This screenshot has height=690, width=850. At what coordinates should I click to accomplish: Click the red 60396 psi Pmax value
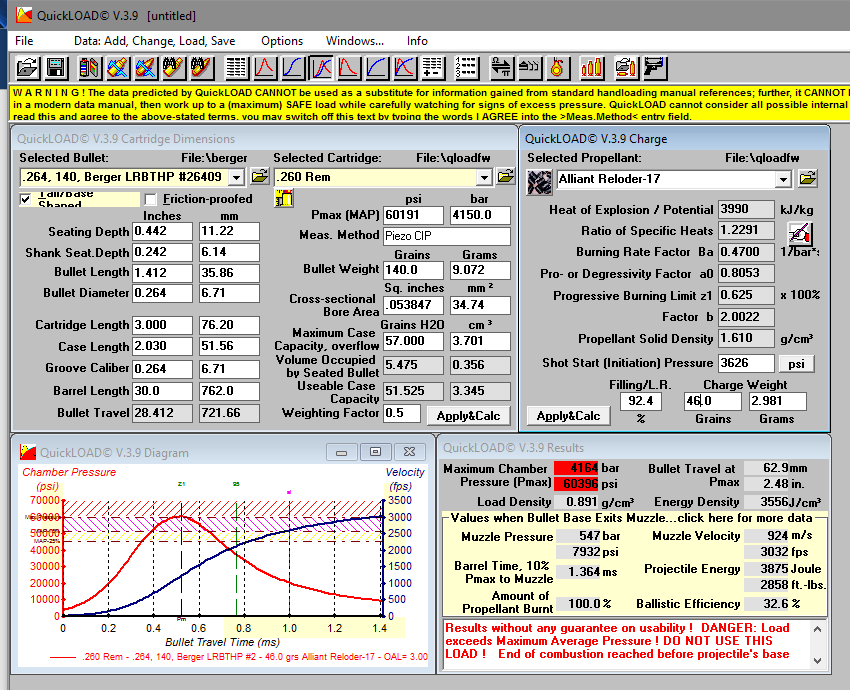click(x=576, y=483)
